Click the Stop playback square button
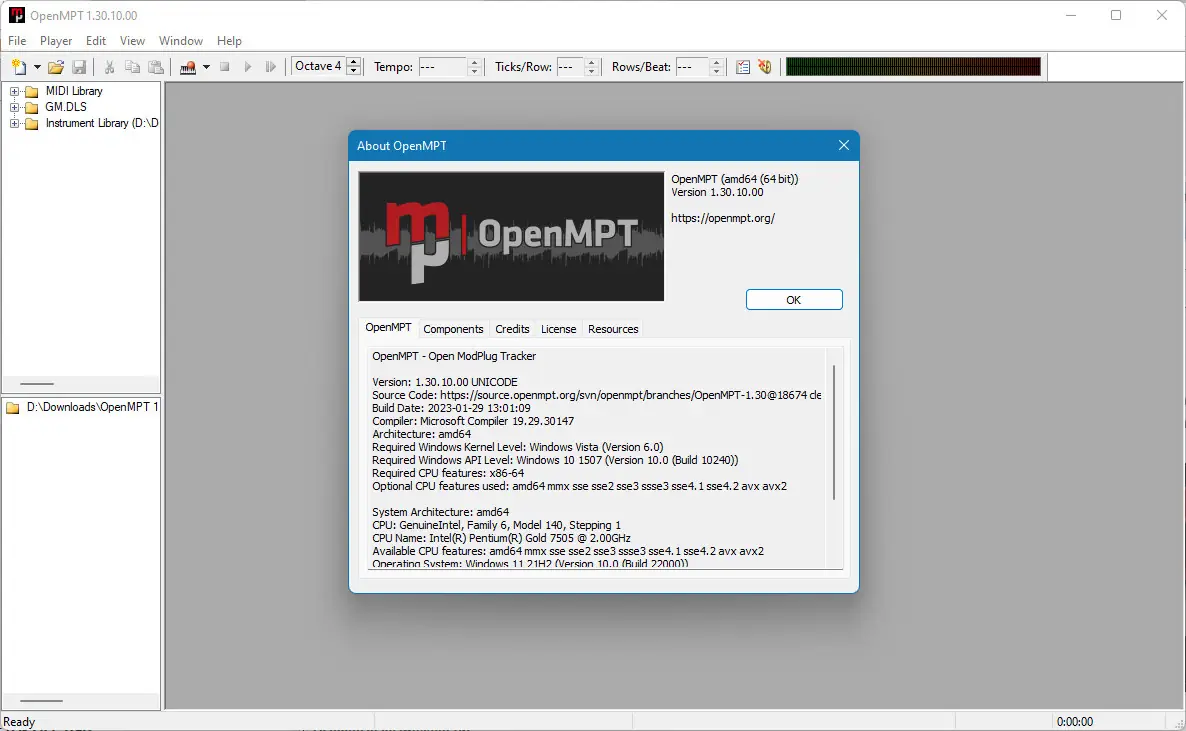Image resolution: width=1186 pixels, height=731 pixels. pyautogui.click(x=225, y=67)
